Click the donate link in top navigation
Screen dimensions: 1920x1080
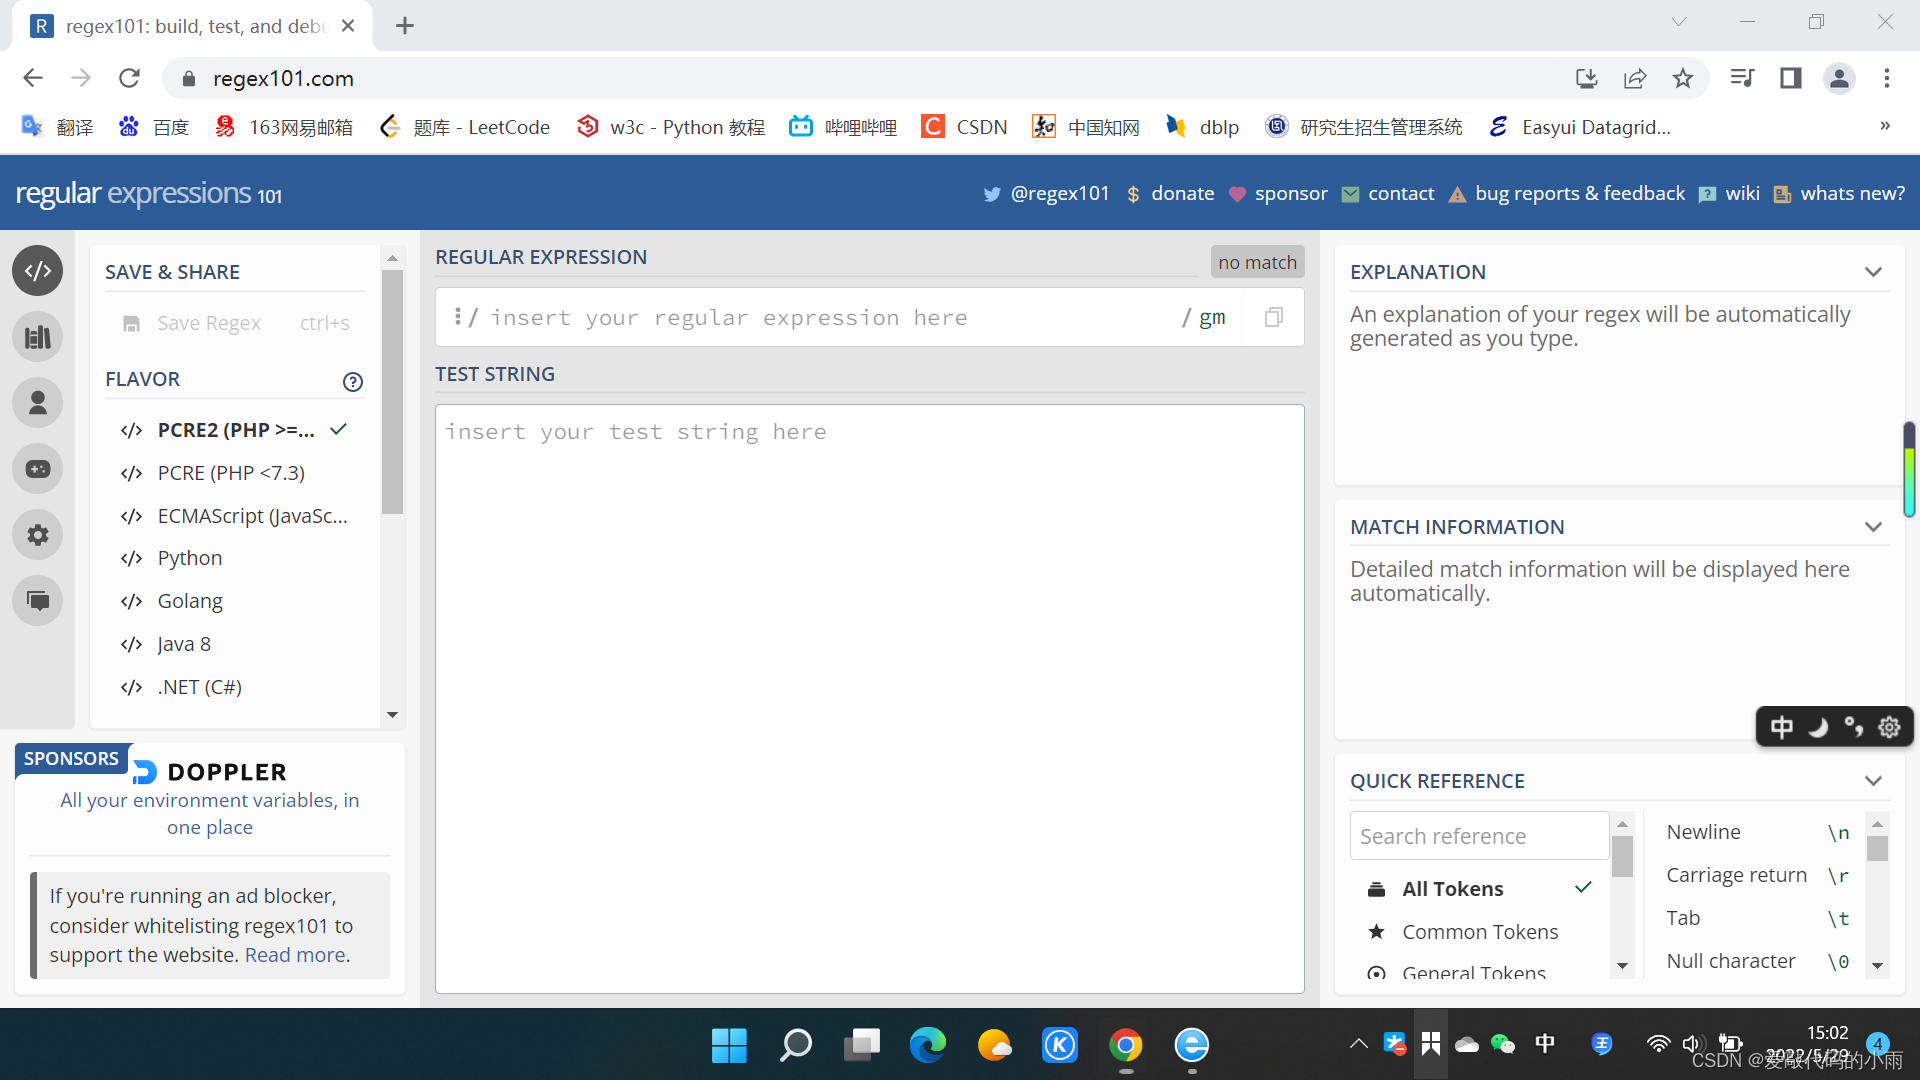click(1183, 194)
